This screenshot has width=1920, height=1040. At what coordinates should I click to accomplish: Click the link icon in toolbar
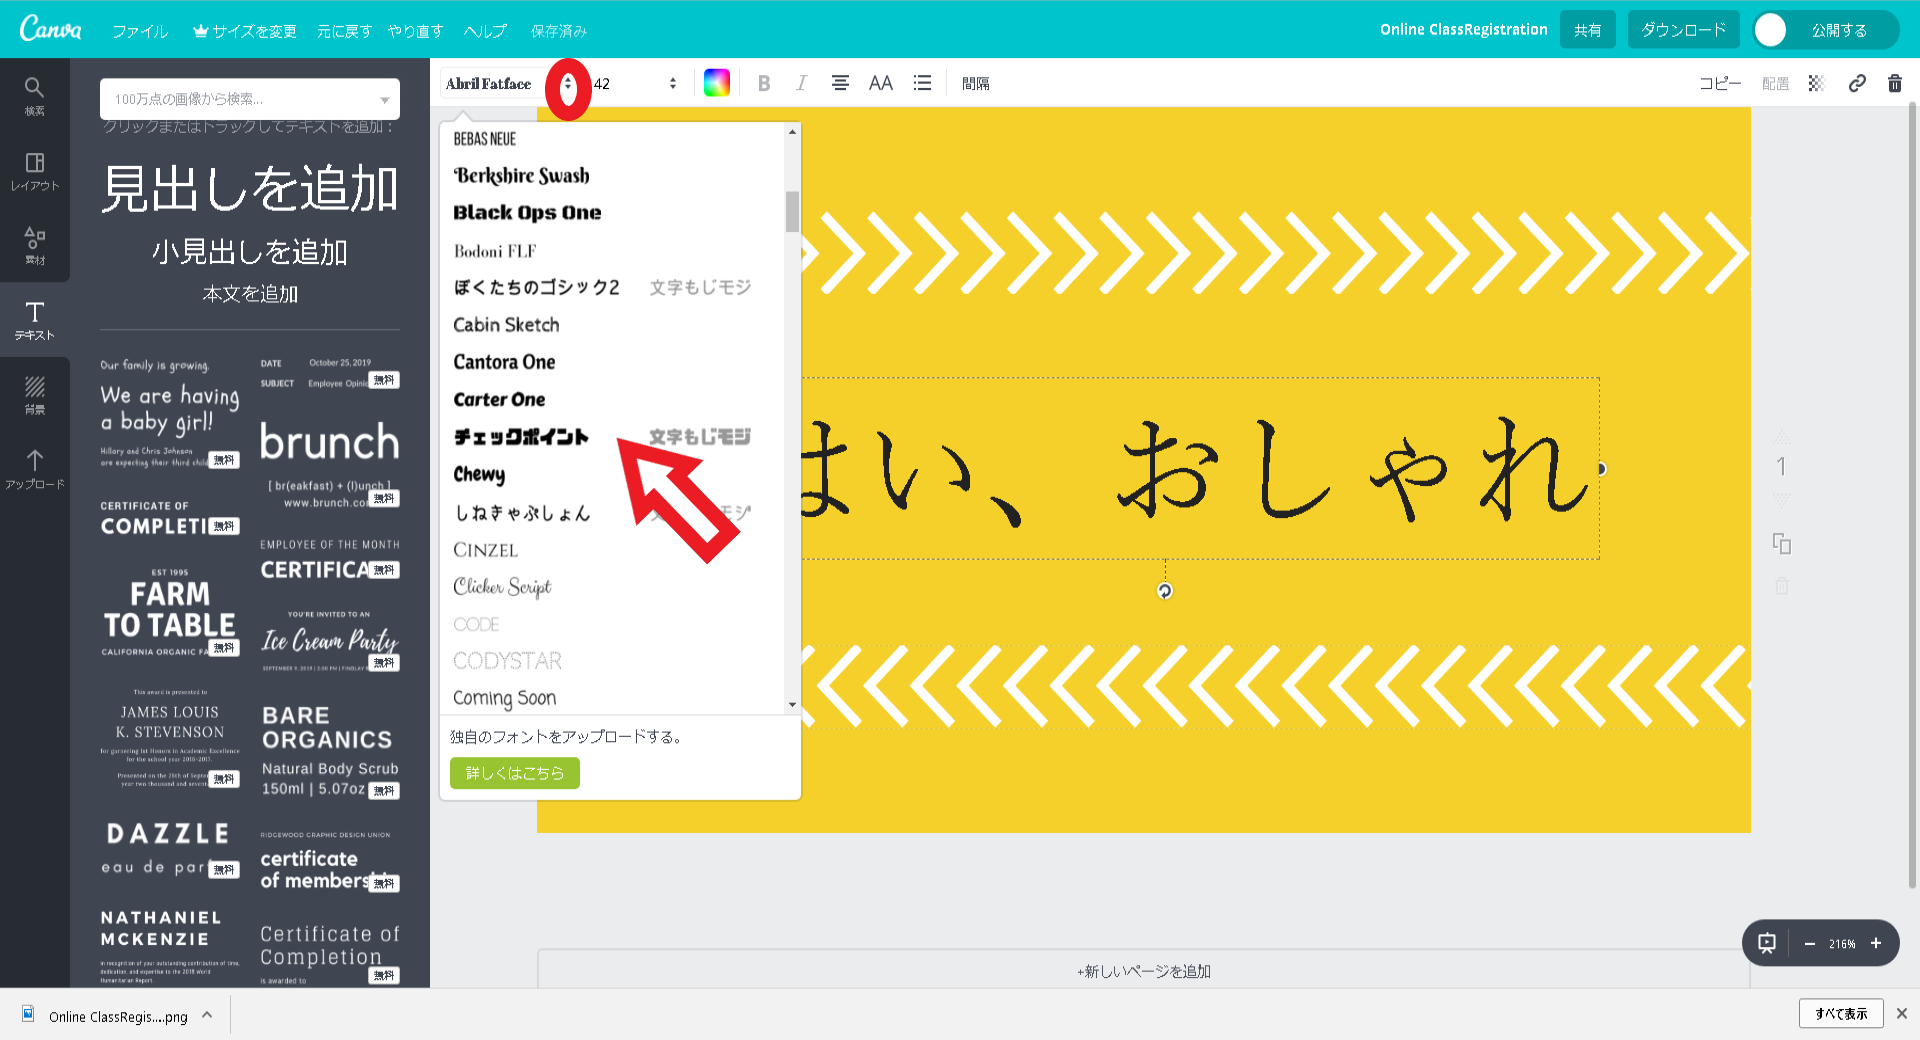(x=1857, y=84)
